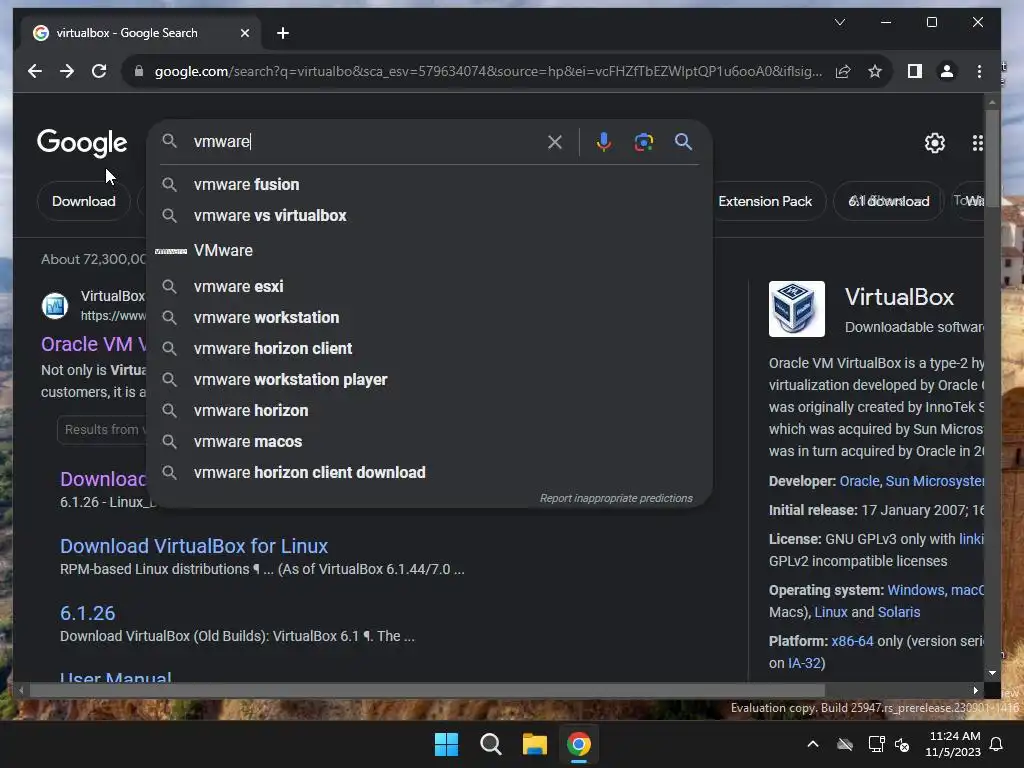Click the VirtualBox site favicon in results
This screenshot has width=1024, height=768.
[55, 306]
